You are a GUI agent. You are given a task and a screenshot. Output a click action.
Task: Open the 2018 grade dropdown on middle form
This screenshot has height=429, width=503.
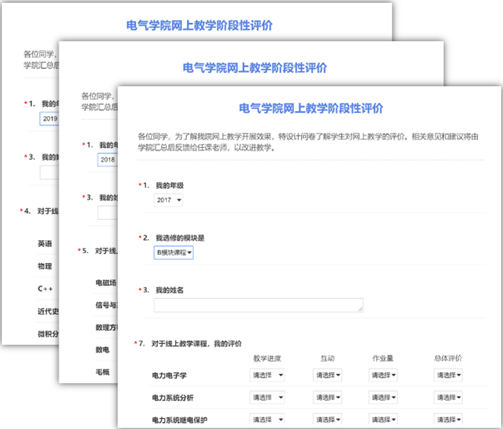pyautogui.click(x=108, y=160)
